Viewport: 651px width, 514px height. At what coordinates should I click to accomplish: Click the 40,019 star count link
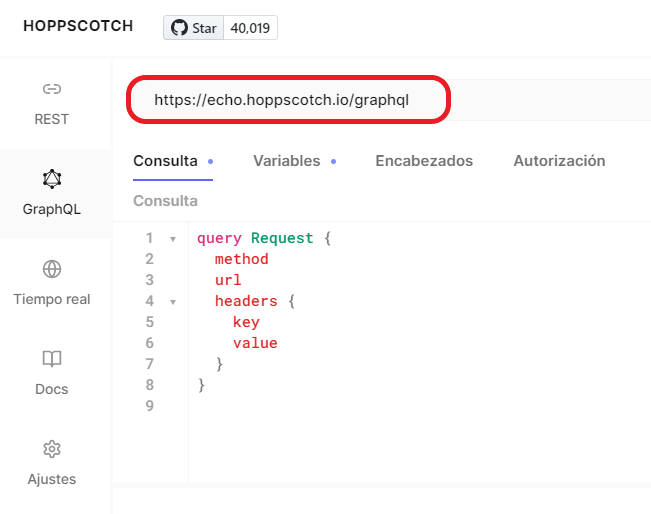(x=250, y=28)
